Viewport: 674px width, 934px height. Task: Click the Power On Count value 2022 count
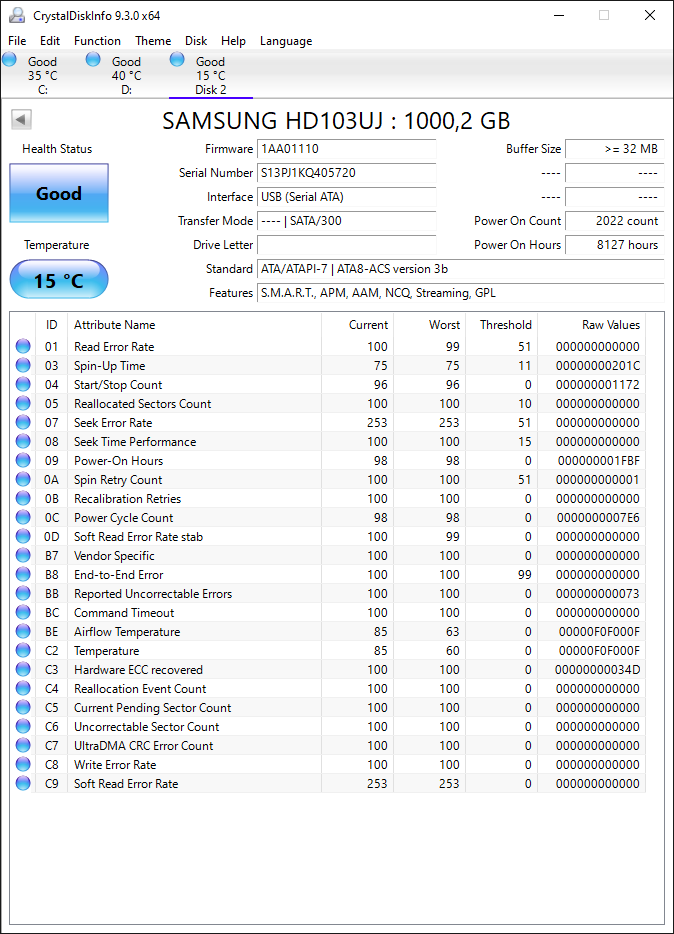pos(614,220)
